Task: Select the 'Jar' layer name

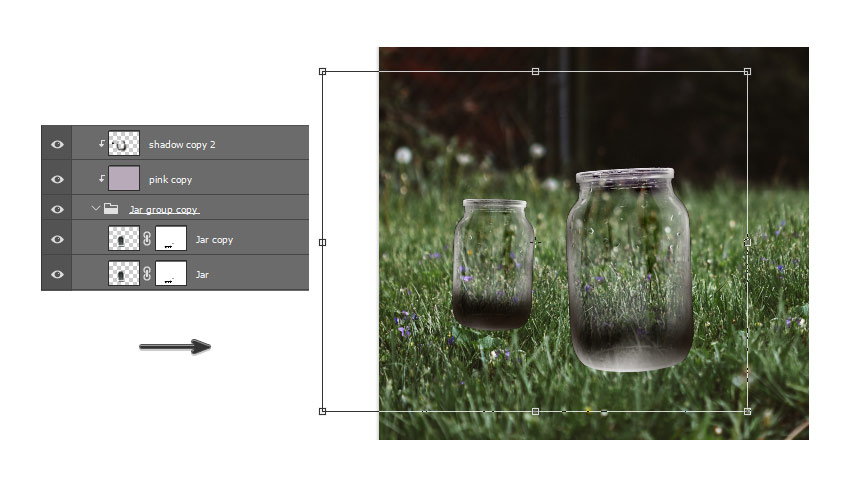Action: coord(202,275)
